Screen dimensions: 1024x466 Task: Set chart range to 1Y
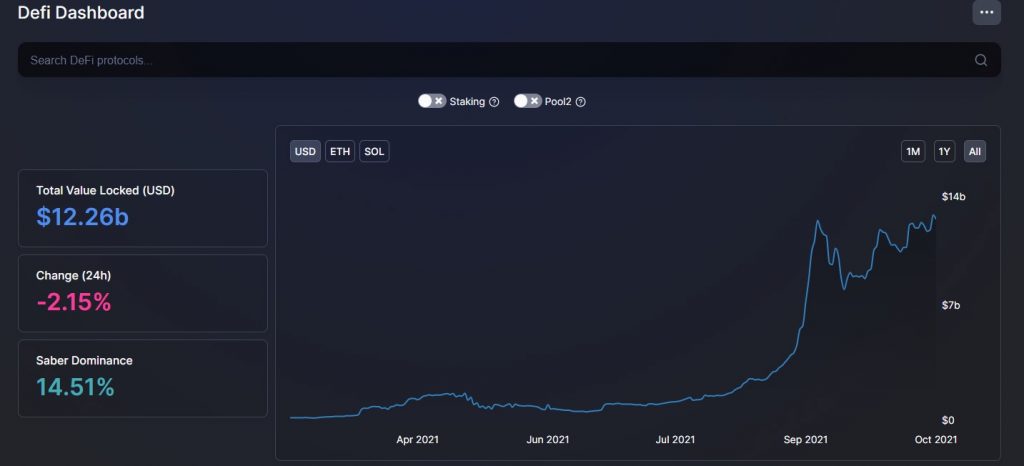[944, 152]
